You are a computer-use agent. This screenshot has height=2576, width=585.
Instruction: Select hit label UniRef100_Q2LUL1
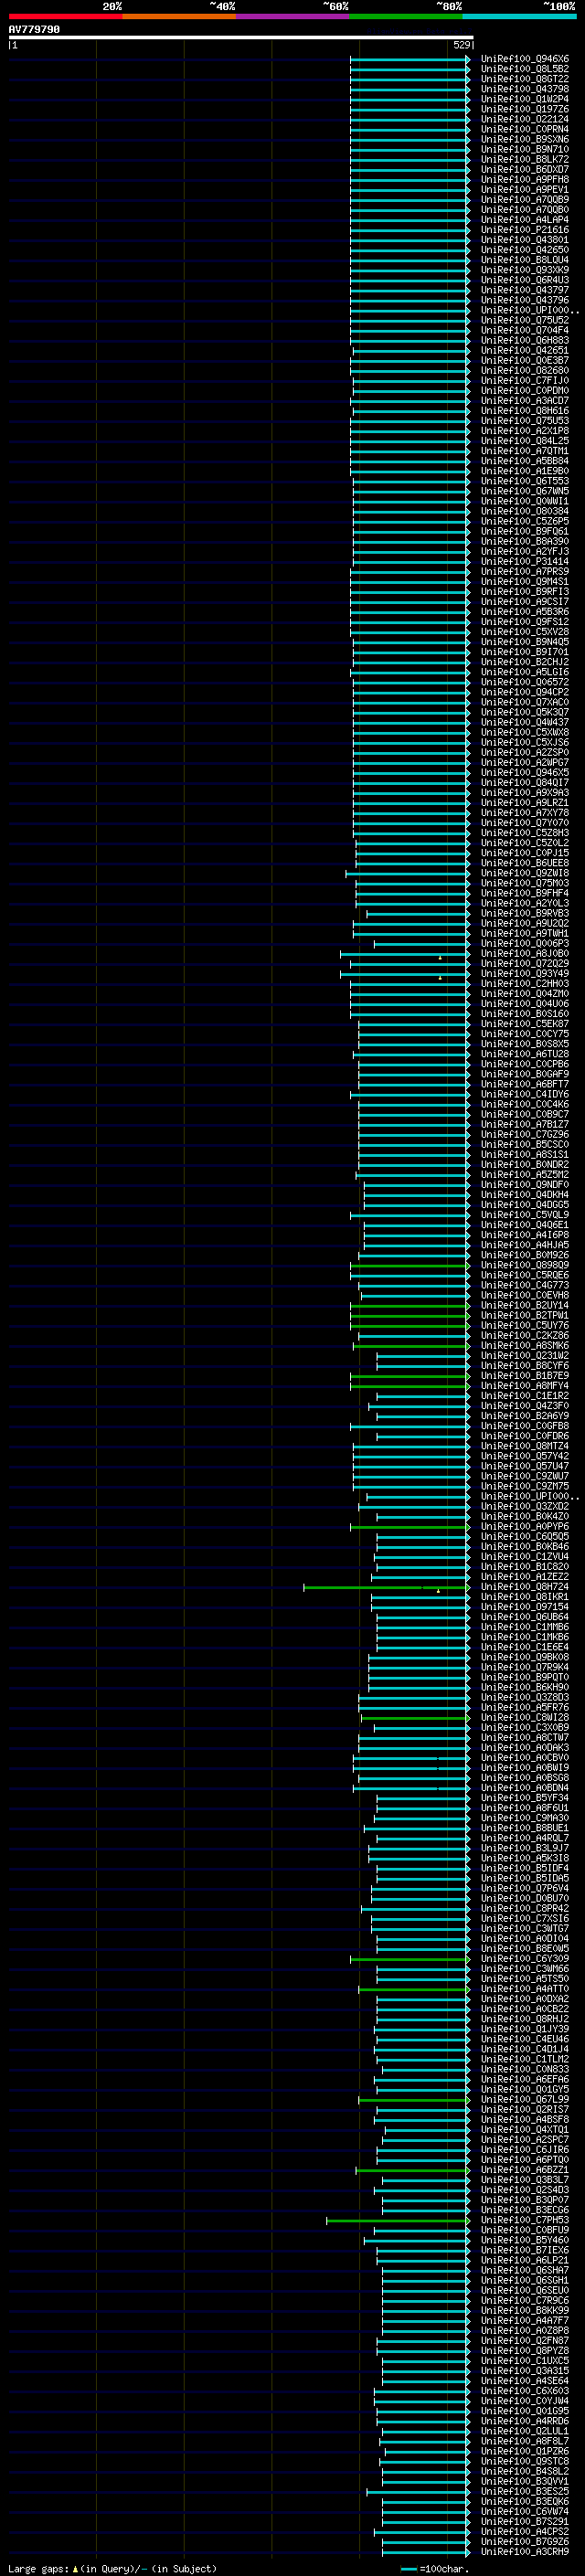pyautogui.click(x=525, y=2430)
